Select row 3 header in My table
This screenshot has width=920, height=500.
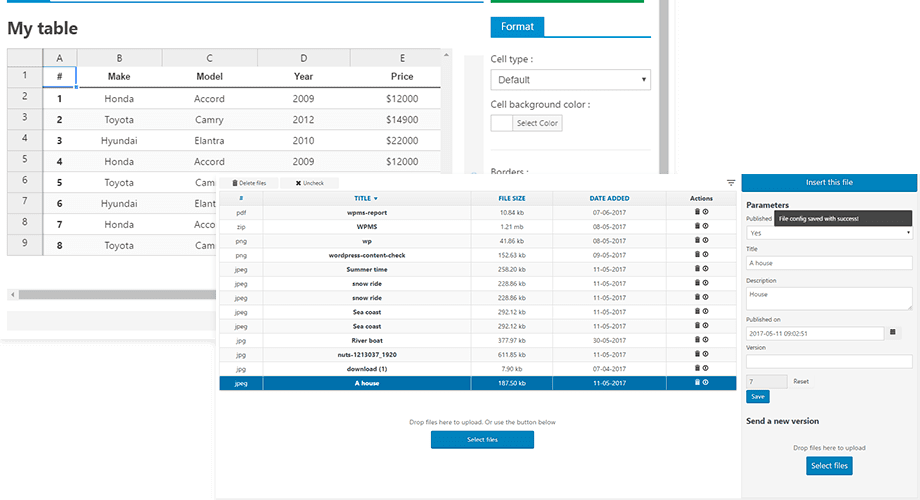(x=25, y=118)
